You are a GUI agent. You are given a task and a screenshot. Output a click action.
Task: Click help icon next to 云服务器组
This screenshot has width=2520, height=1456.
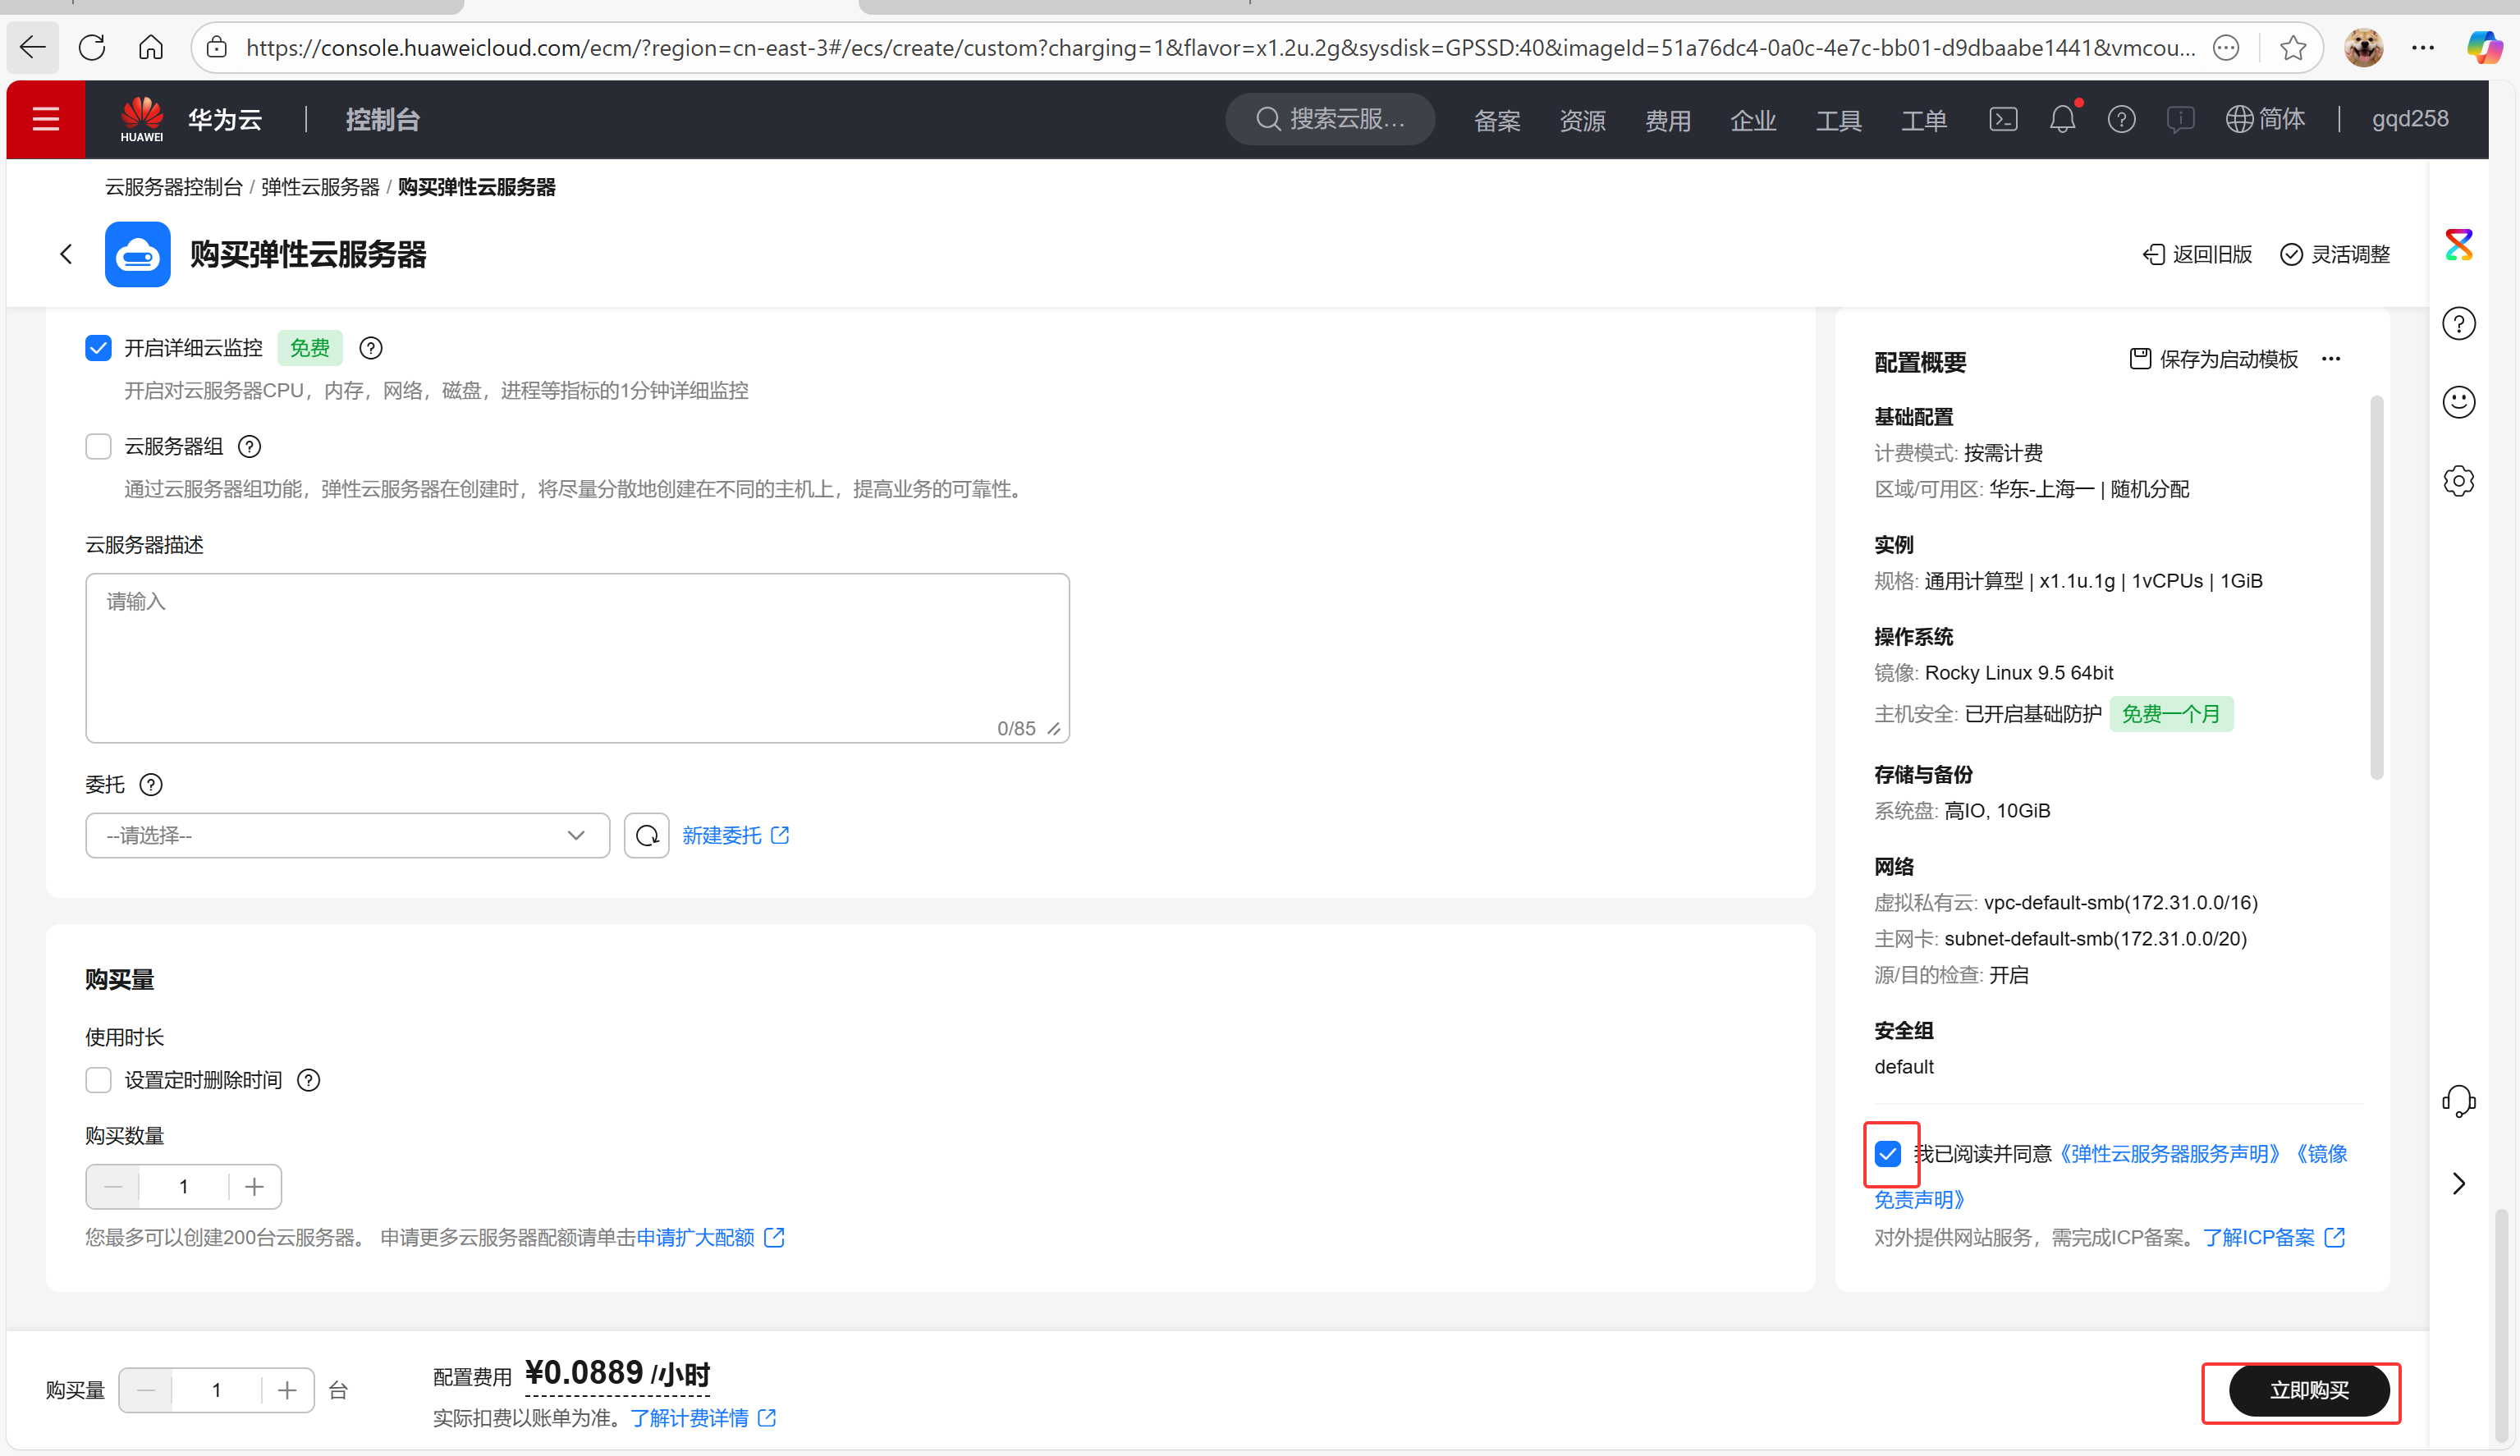[x=250, y=446]
